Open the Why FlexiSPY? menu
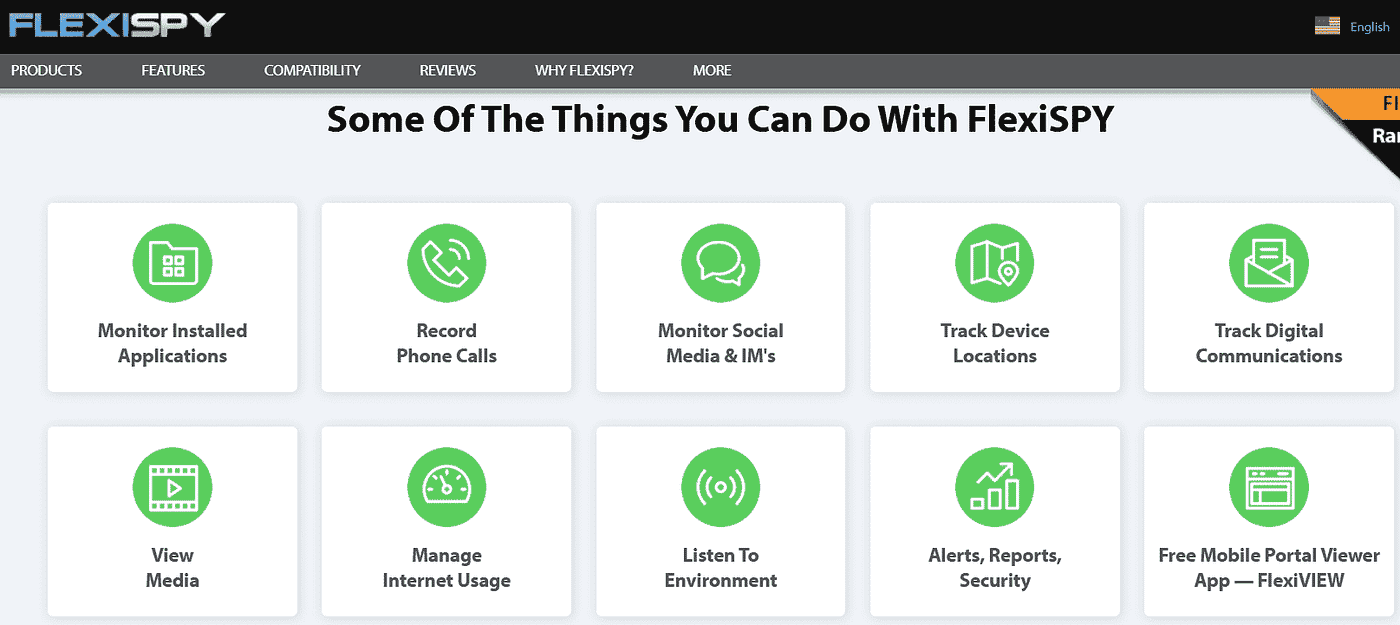The height and width of the screenshot is (625, 1400). pyautogui.click(x=584, y=70)
